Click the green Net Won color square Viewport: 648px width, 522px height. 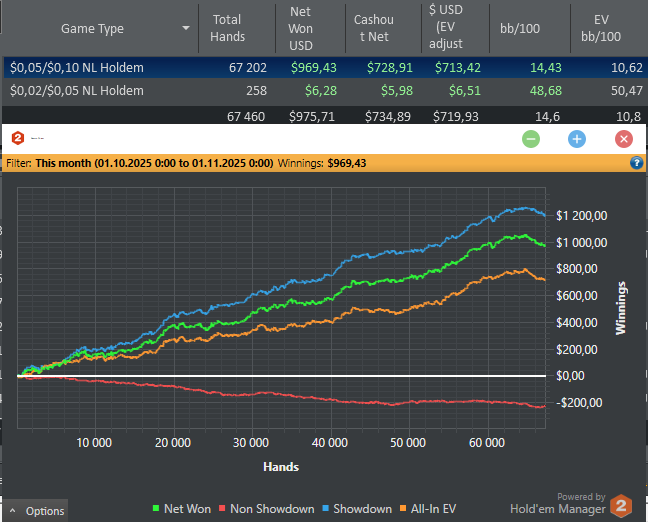[x=156, y=508]
